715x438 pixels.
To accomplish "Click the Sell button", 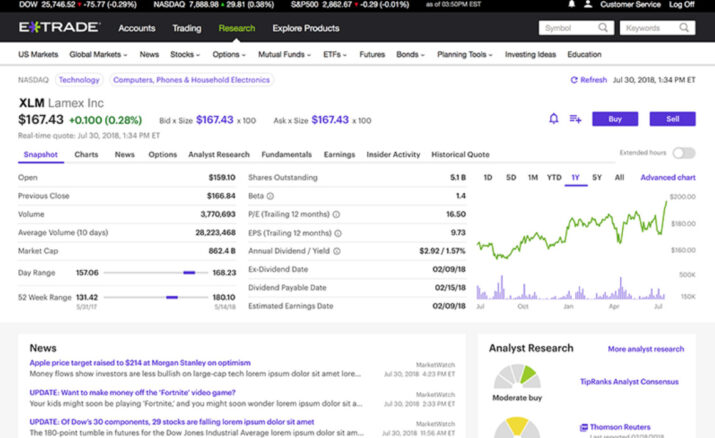I will pos(673,119).
